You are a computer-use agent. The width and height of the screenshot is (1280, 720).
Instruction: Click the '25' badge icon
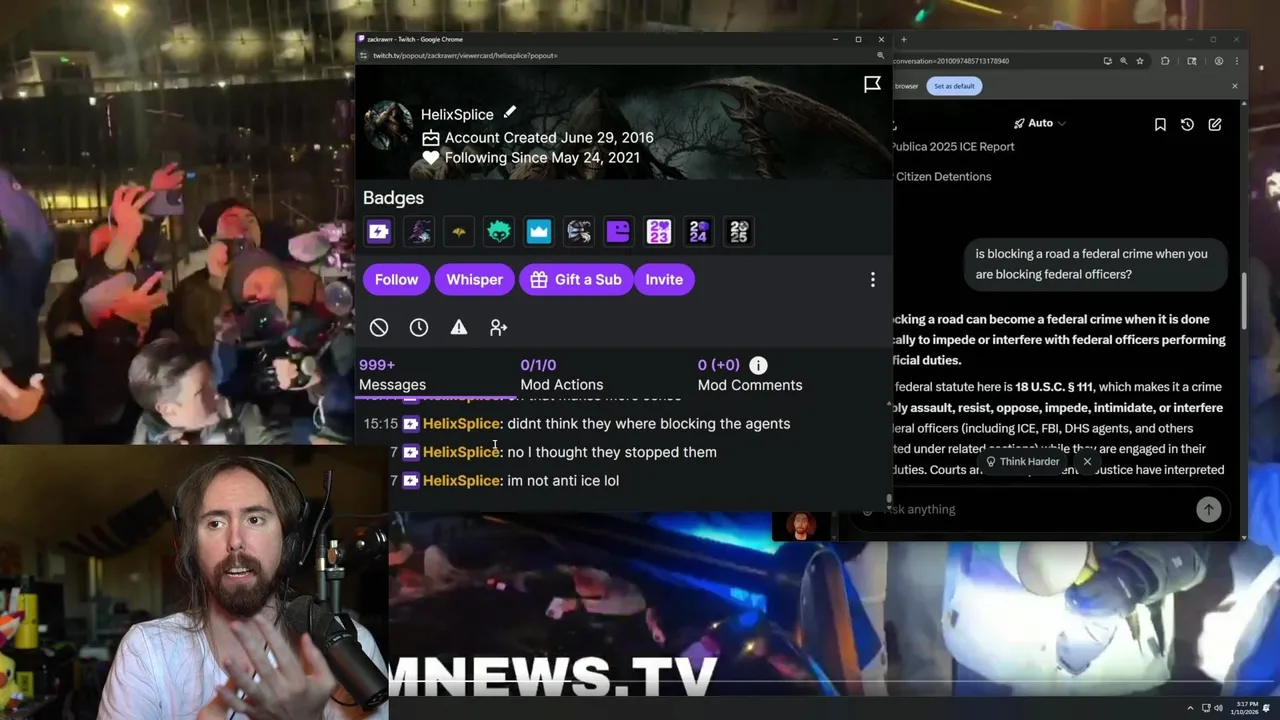click(x=739, y=232)
